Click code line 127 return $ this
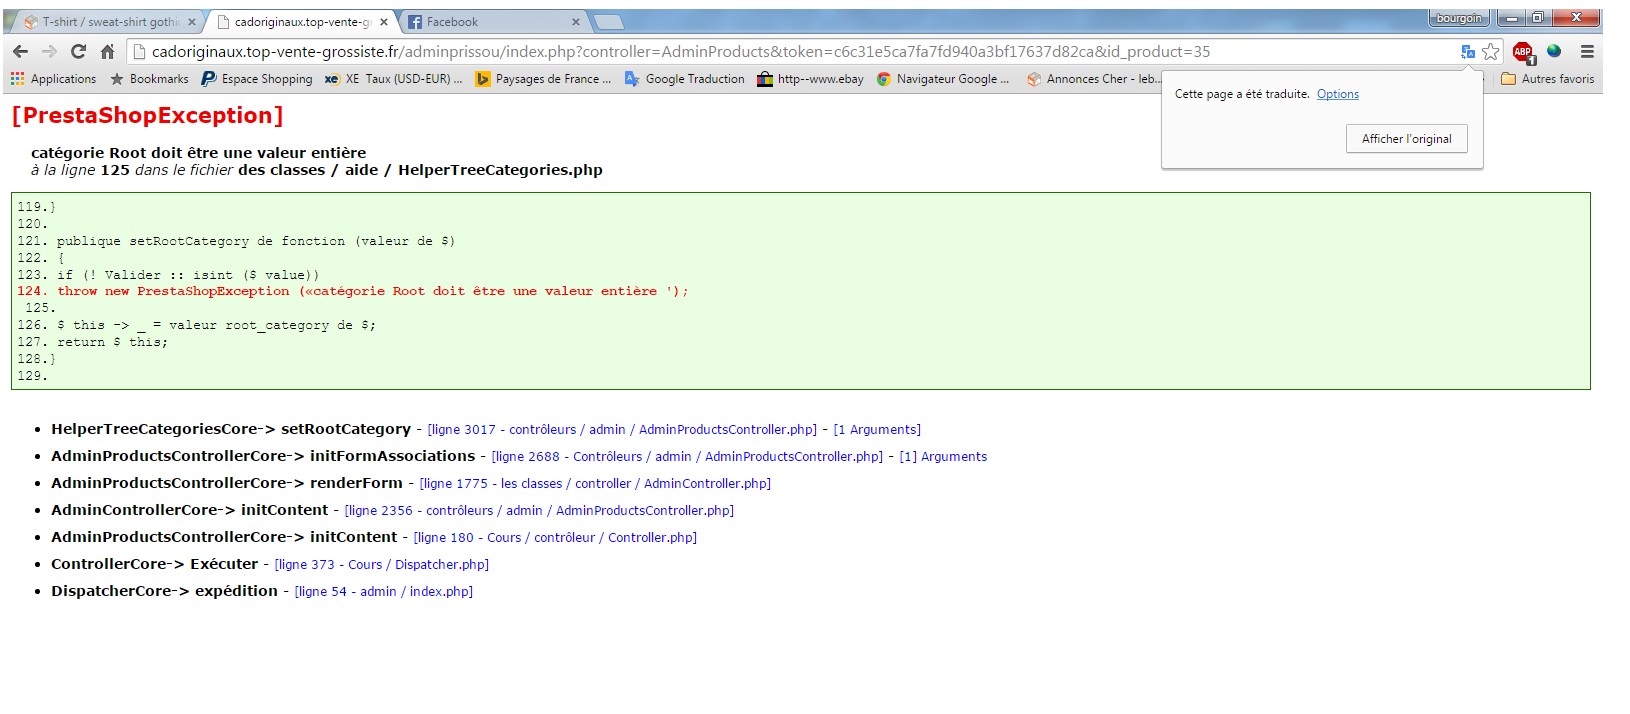Image resolution: width=1630 pixels, height=714 pixels. coord(93,342)
